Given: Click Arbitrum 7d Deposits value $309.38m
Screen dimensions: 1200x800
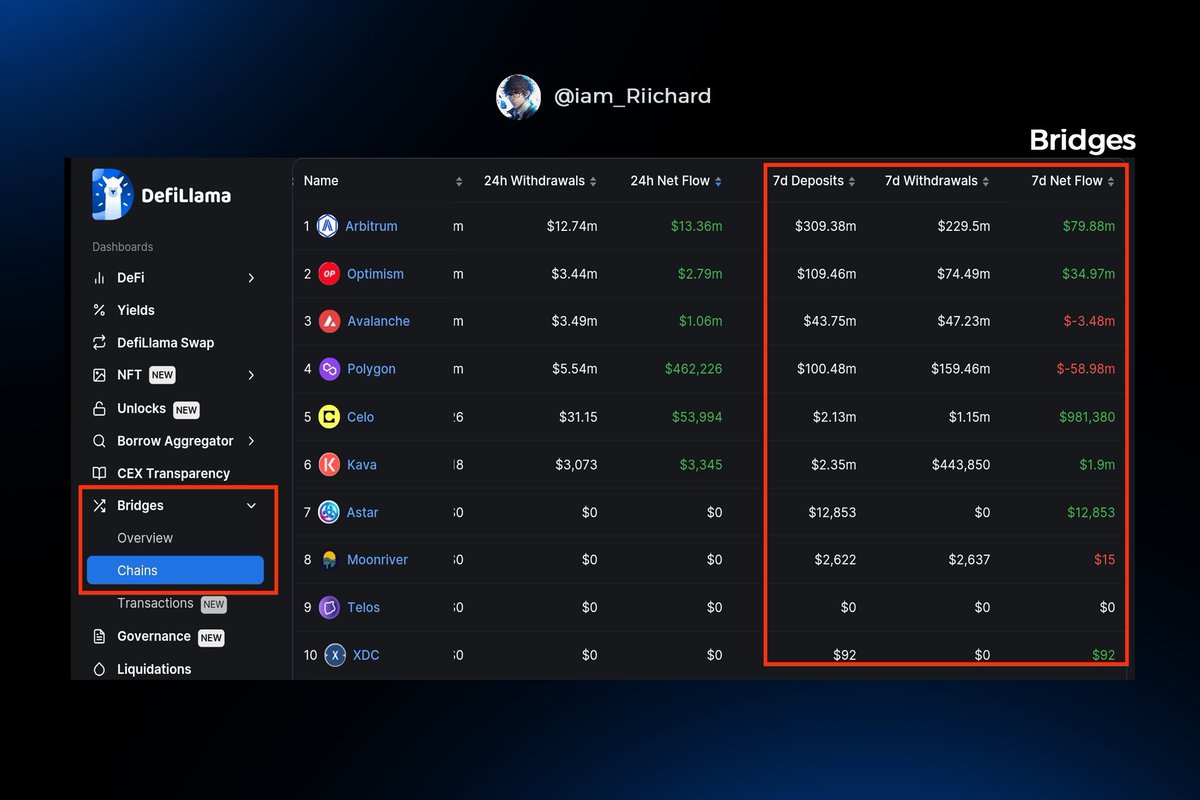Looking at the screenshot, I should click(826, 226).
